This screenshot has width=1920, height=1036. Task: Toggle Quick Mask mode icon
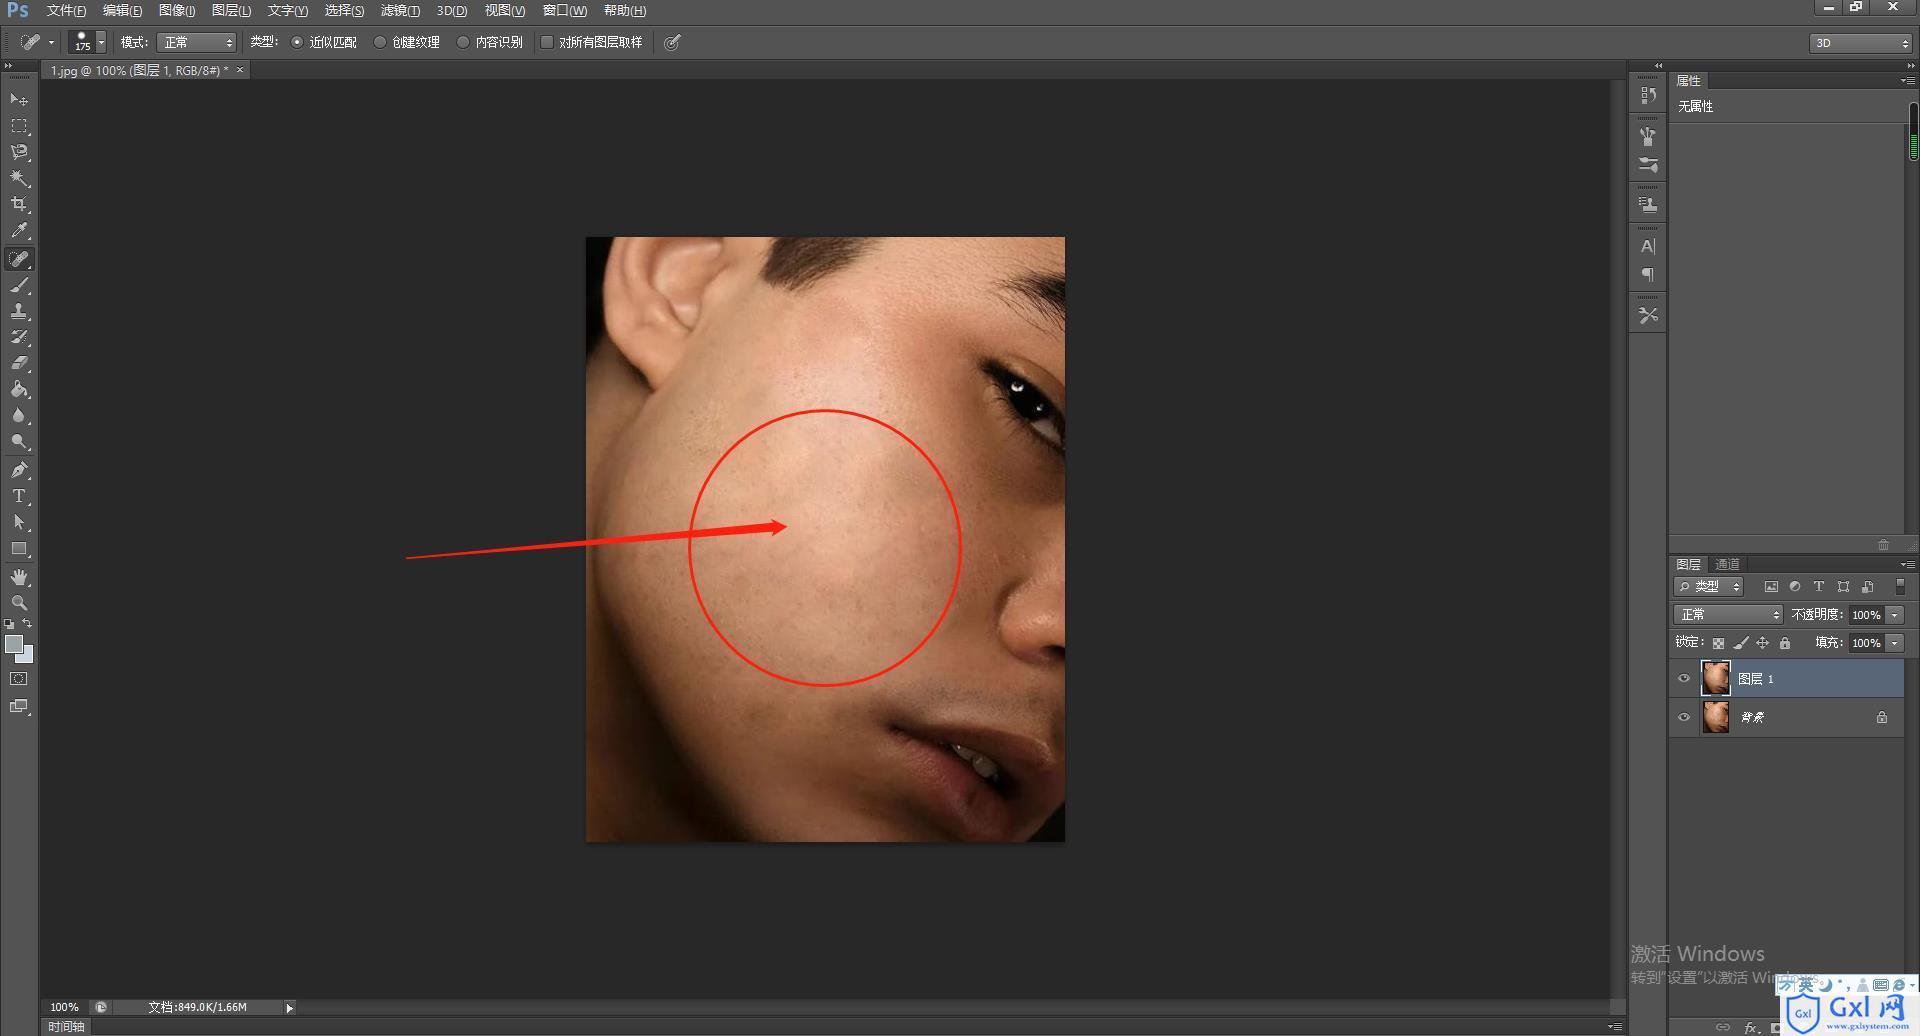point(19,678)
